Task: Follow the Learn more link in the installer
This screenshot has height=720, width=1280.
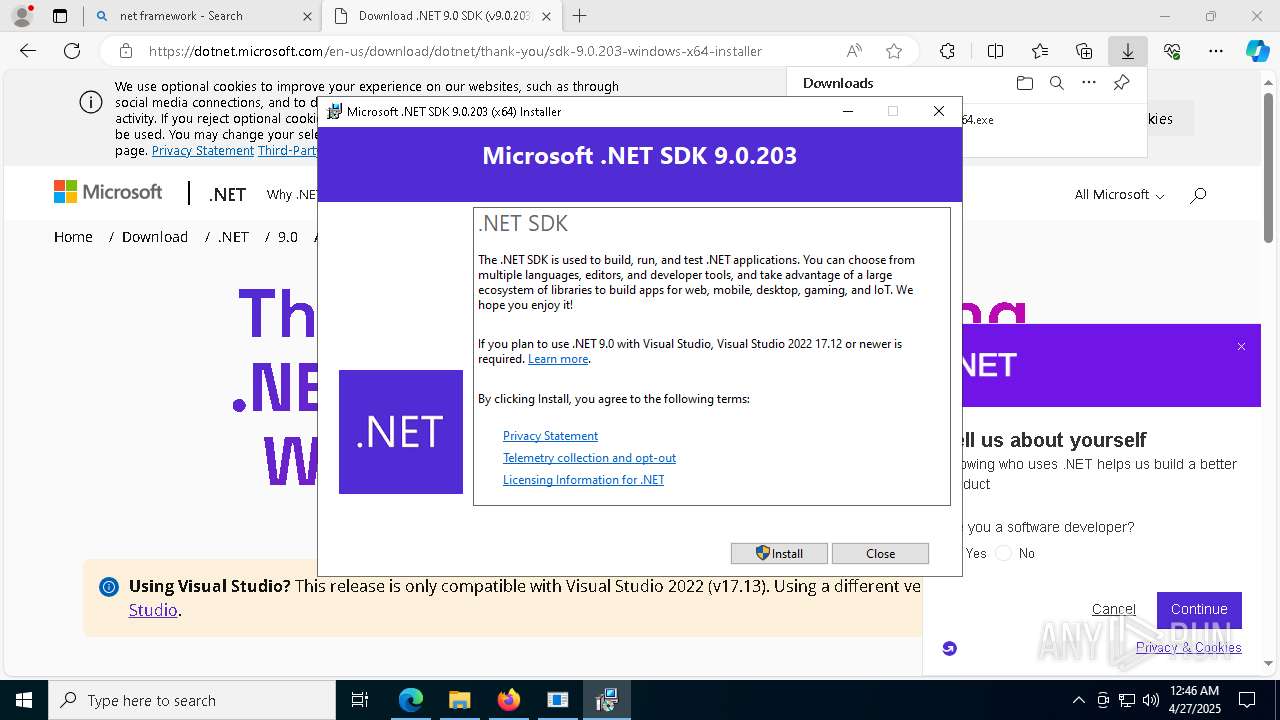Action: tap(558, 359)
